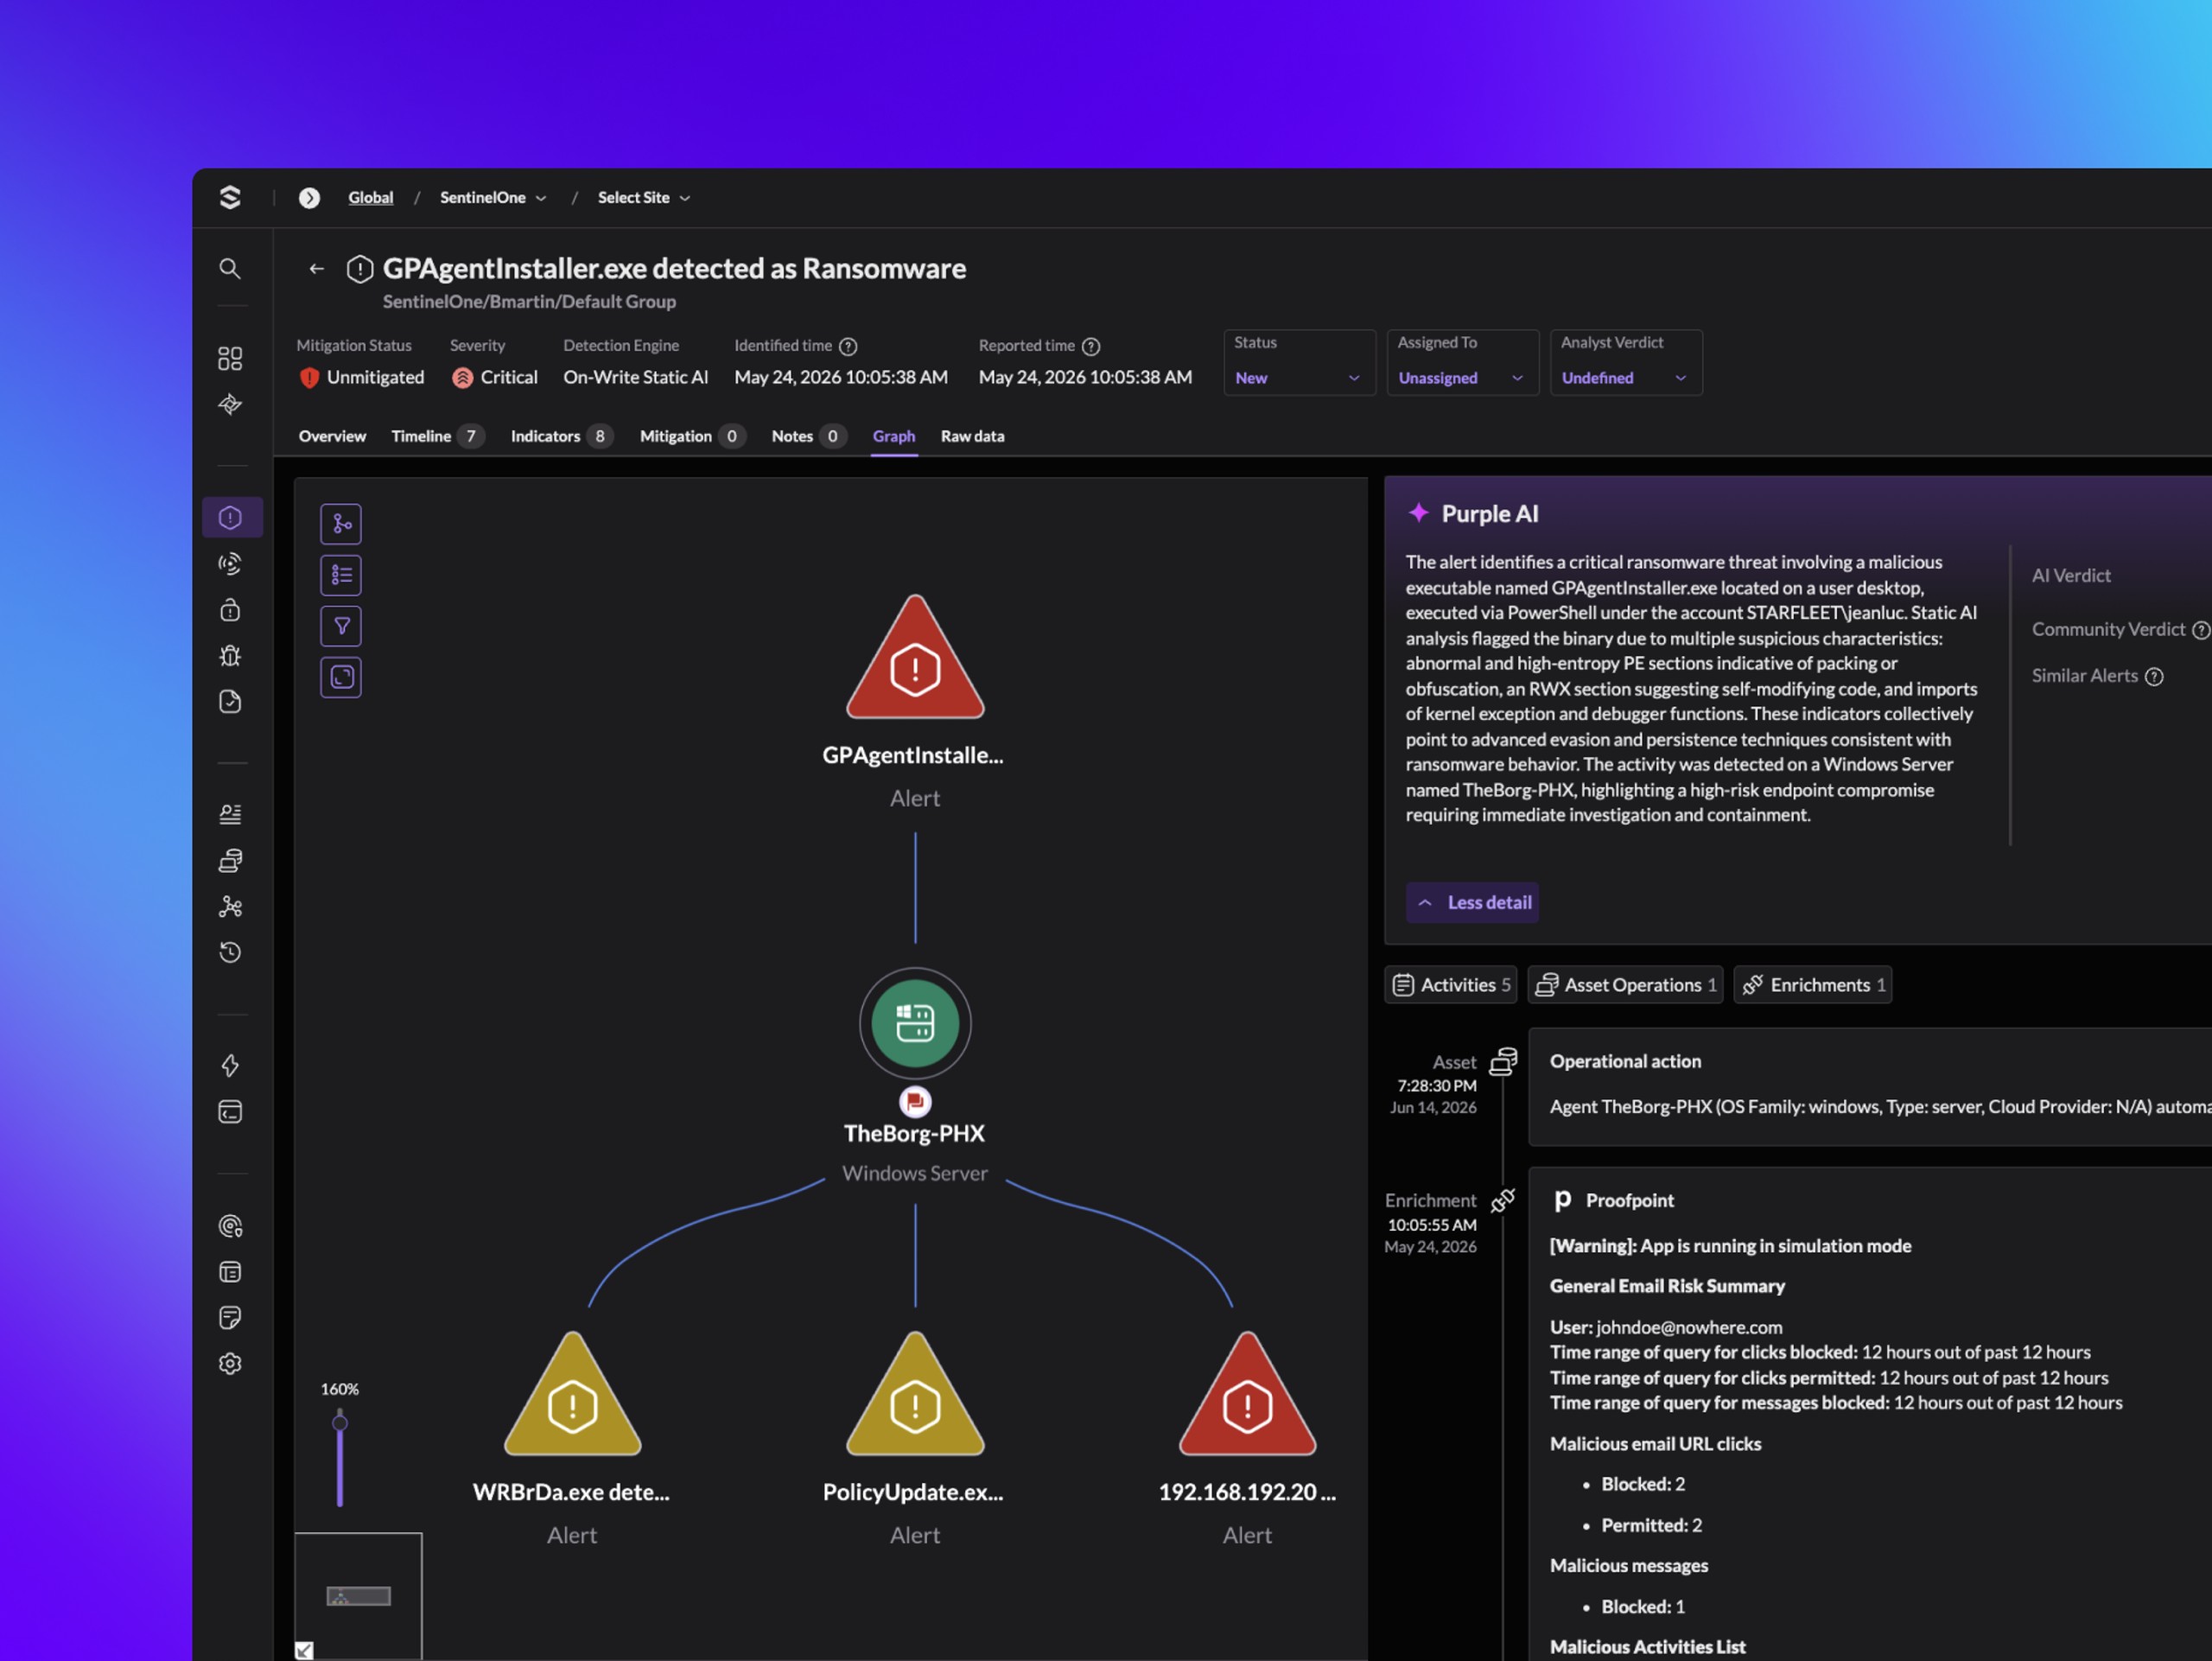Collapse Purple AI with Less detail
Viewport: 2212px width, 1661px height.
[x=1472, y=902]
